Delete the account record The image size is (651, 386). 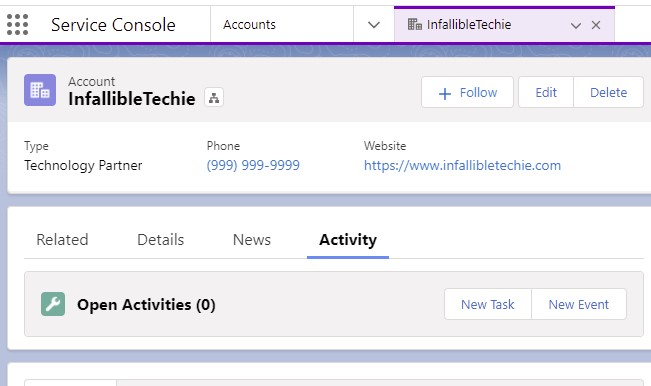609,92
